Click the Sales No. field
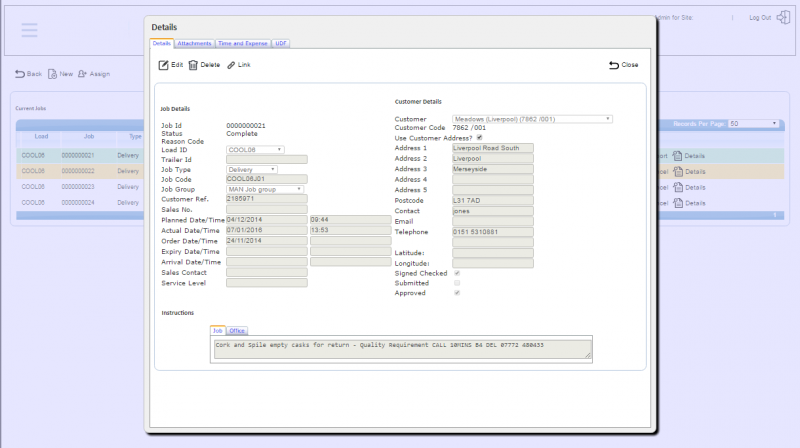 coord(267,209)
